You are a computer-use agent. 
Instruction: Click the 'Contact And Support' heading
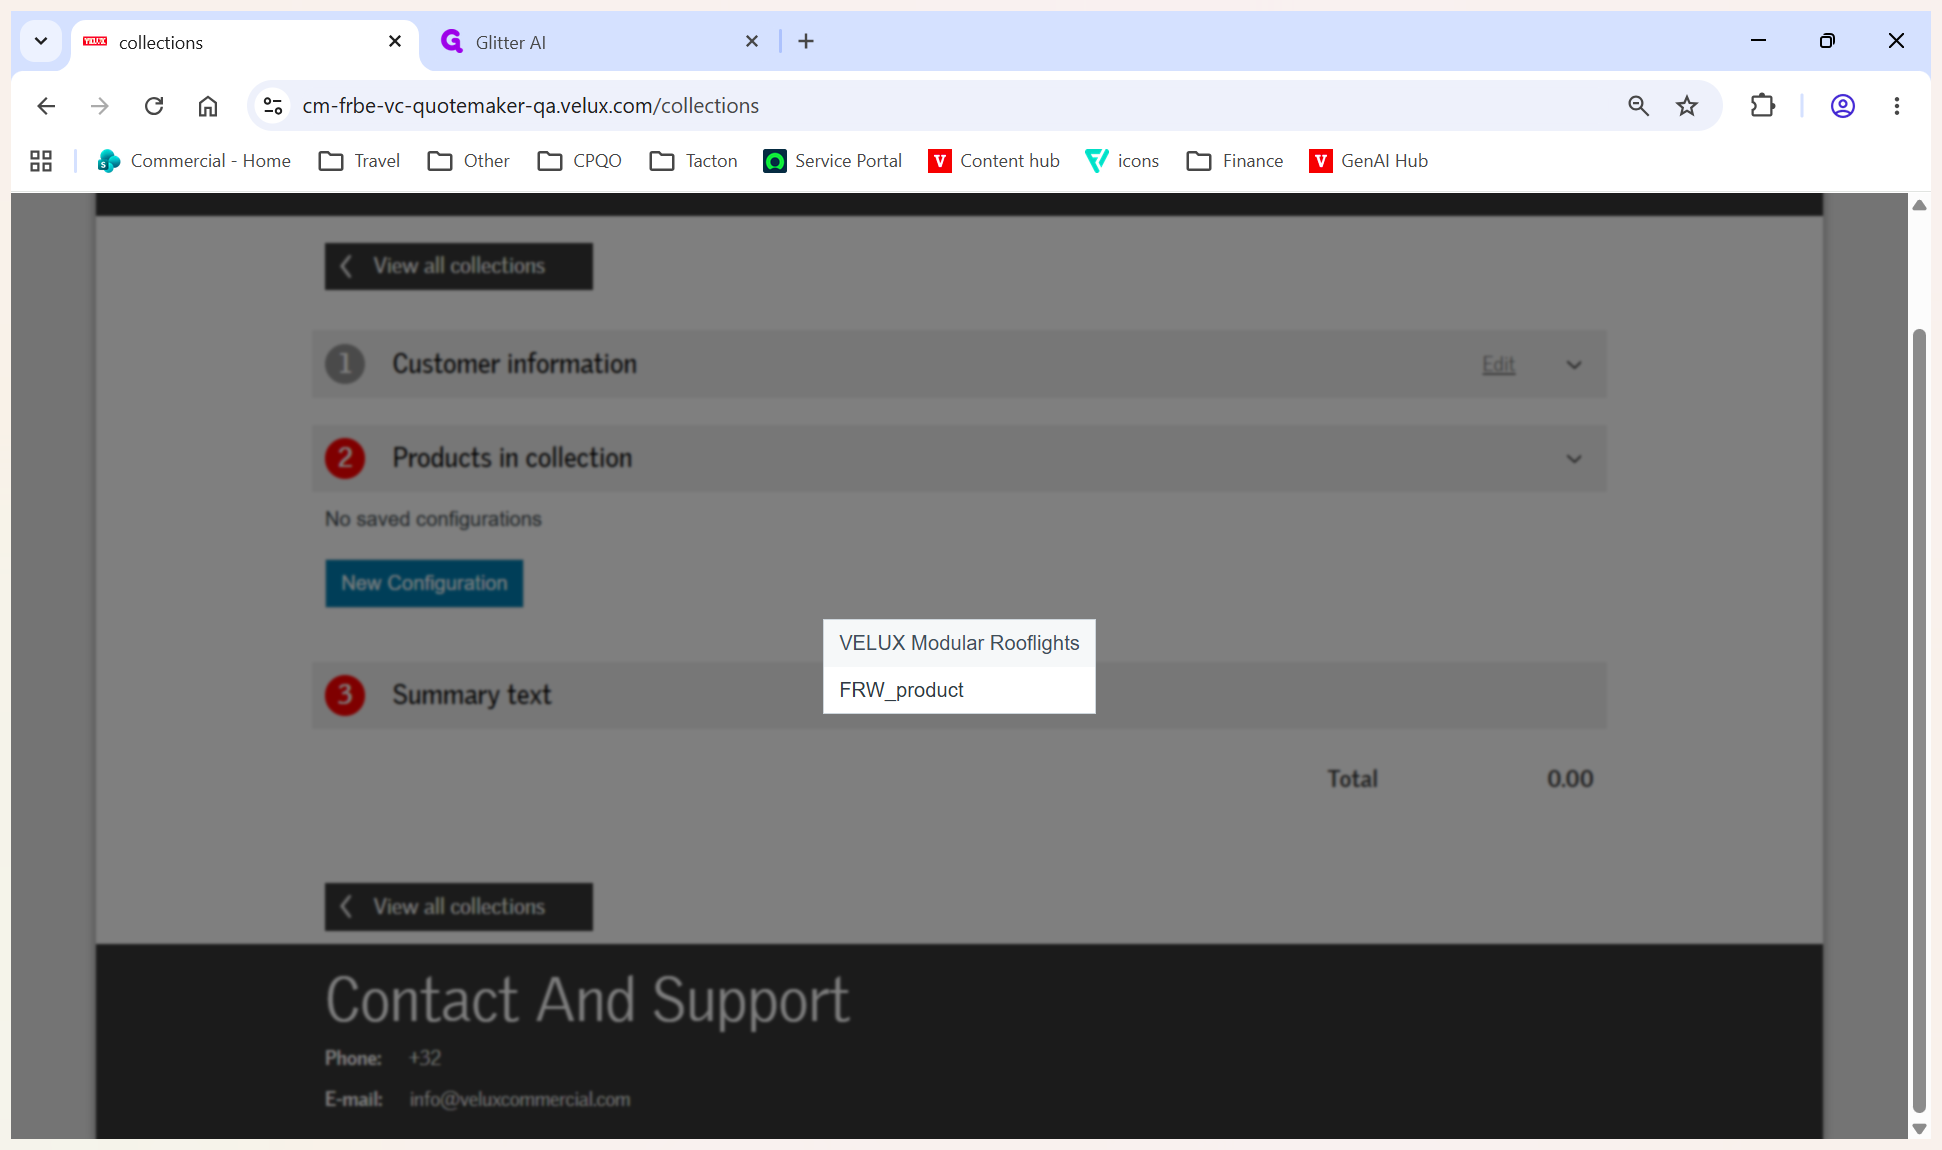click(588, 1000)
